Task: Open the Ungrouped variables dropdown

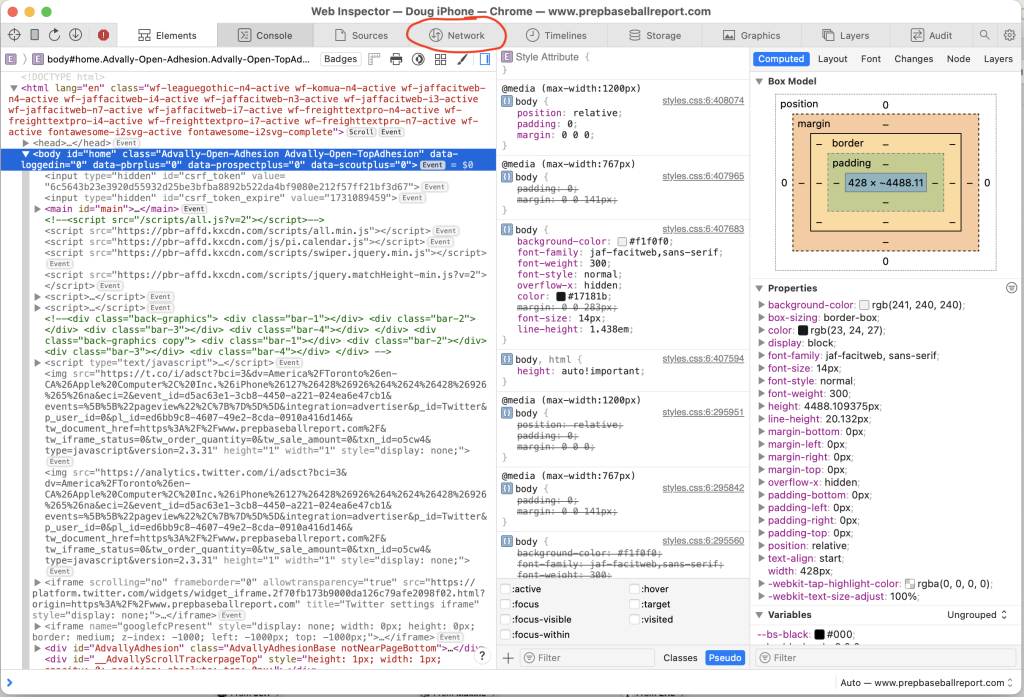Action: 977,615
